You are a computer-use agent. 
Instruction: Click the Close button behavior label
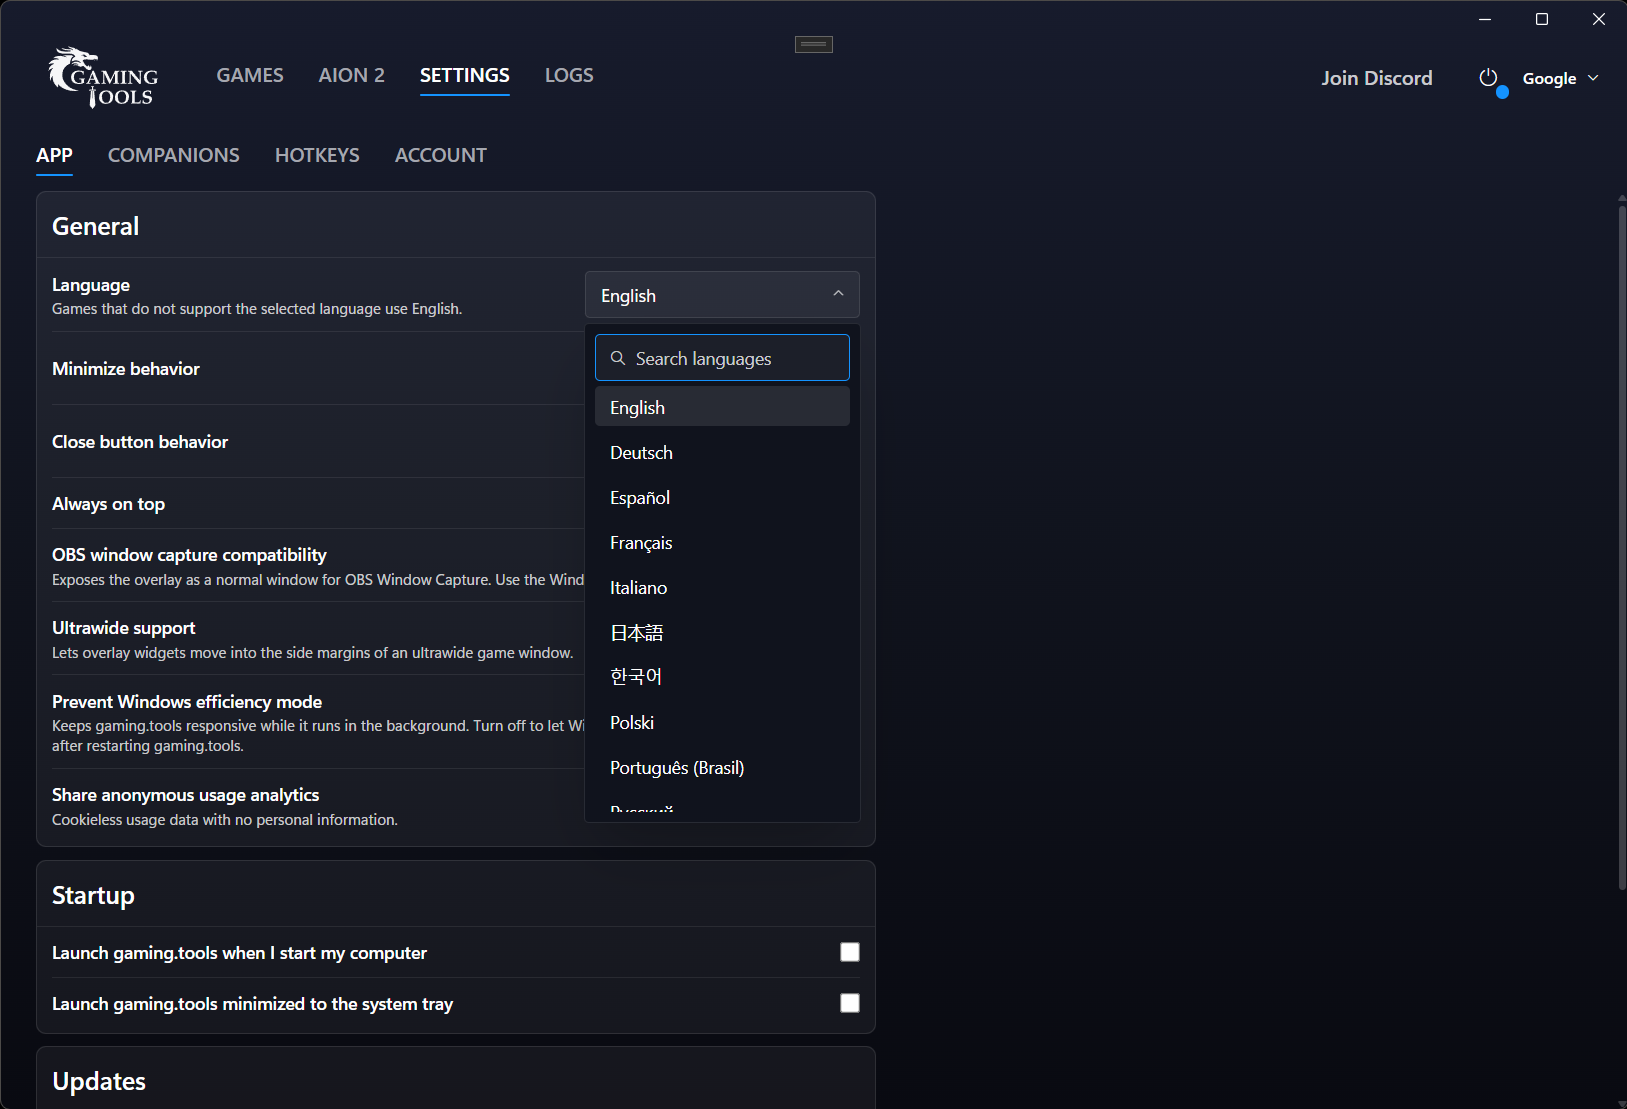coord(140,441)
